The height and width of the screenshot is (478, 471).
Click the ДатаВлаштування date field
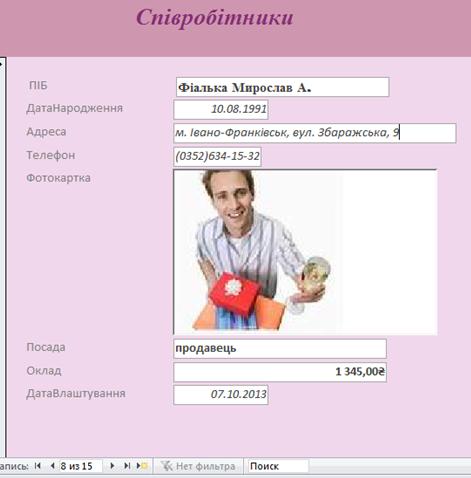point(221,395)
